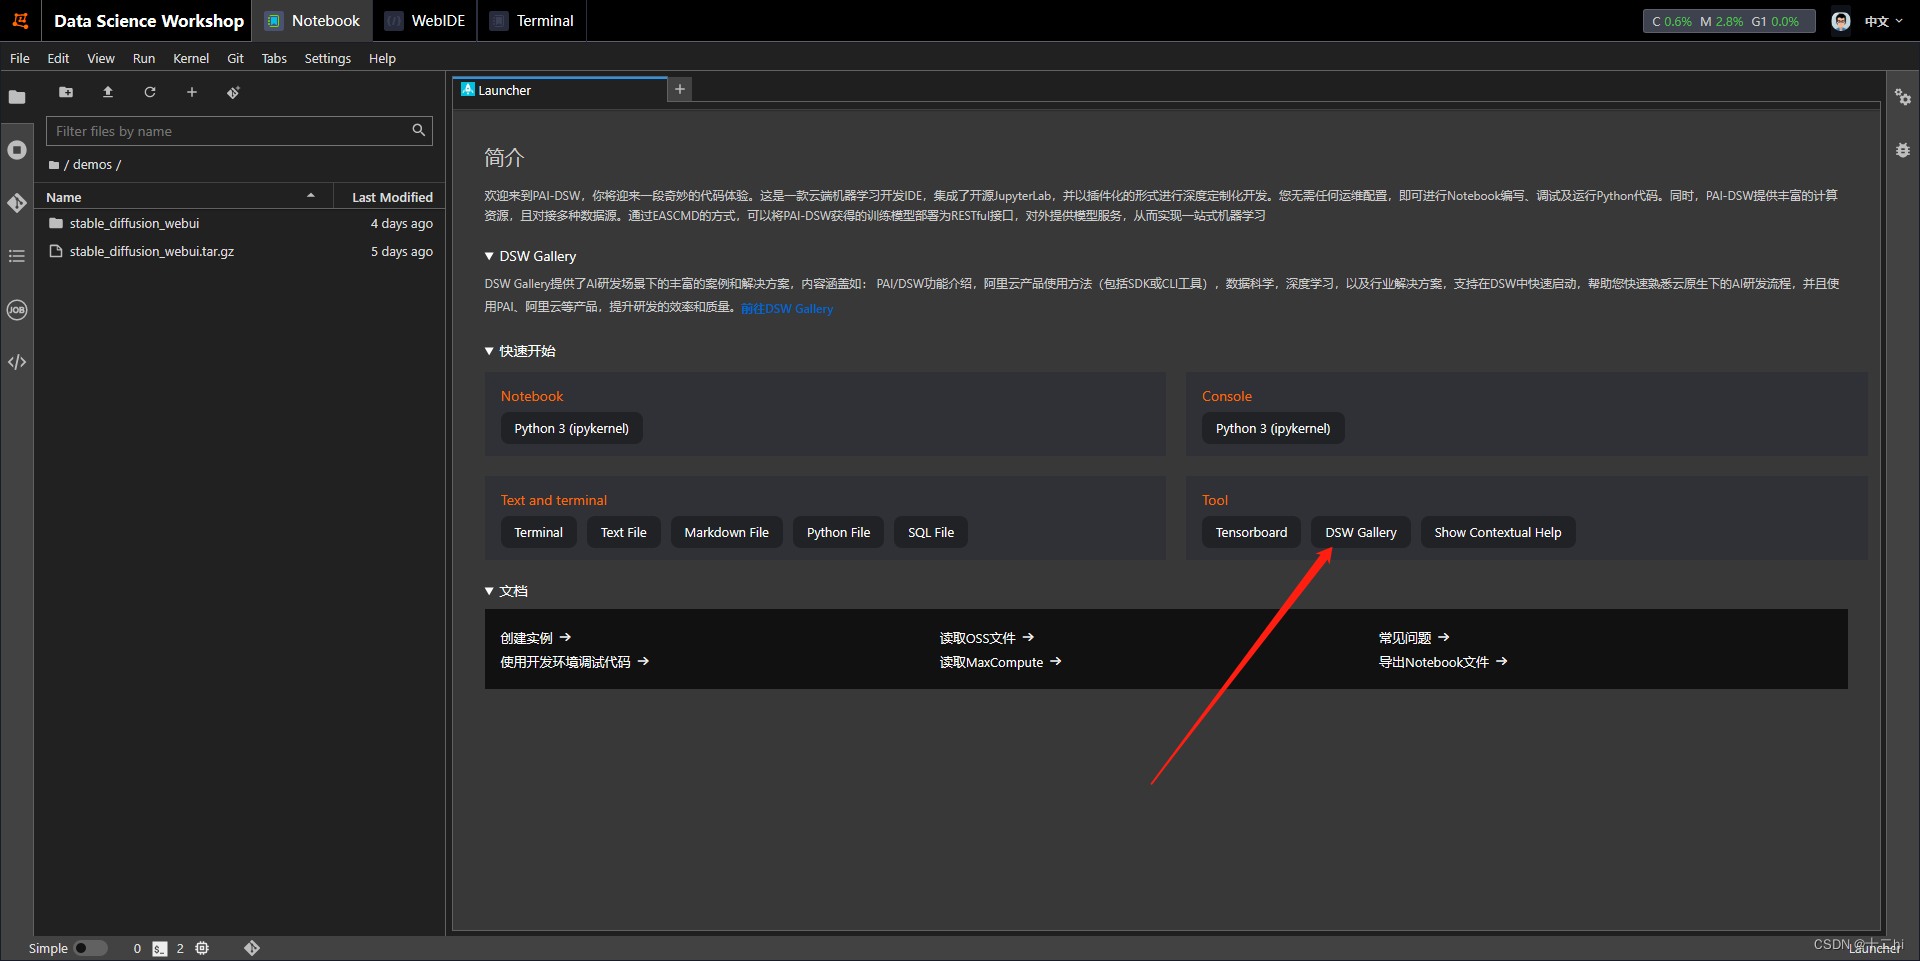Viewport: 1920px width, 961px height.
Task: Open the JOB sidebar panel
Action: coord(17,310)
